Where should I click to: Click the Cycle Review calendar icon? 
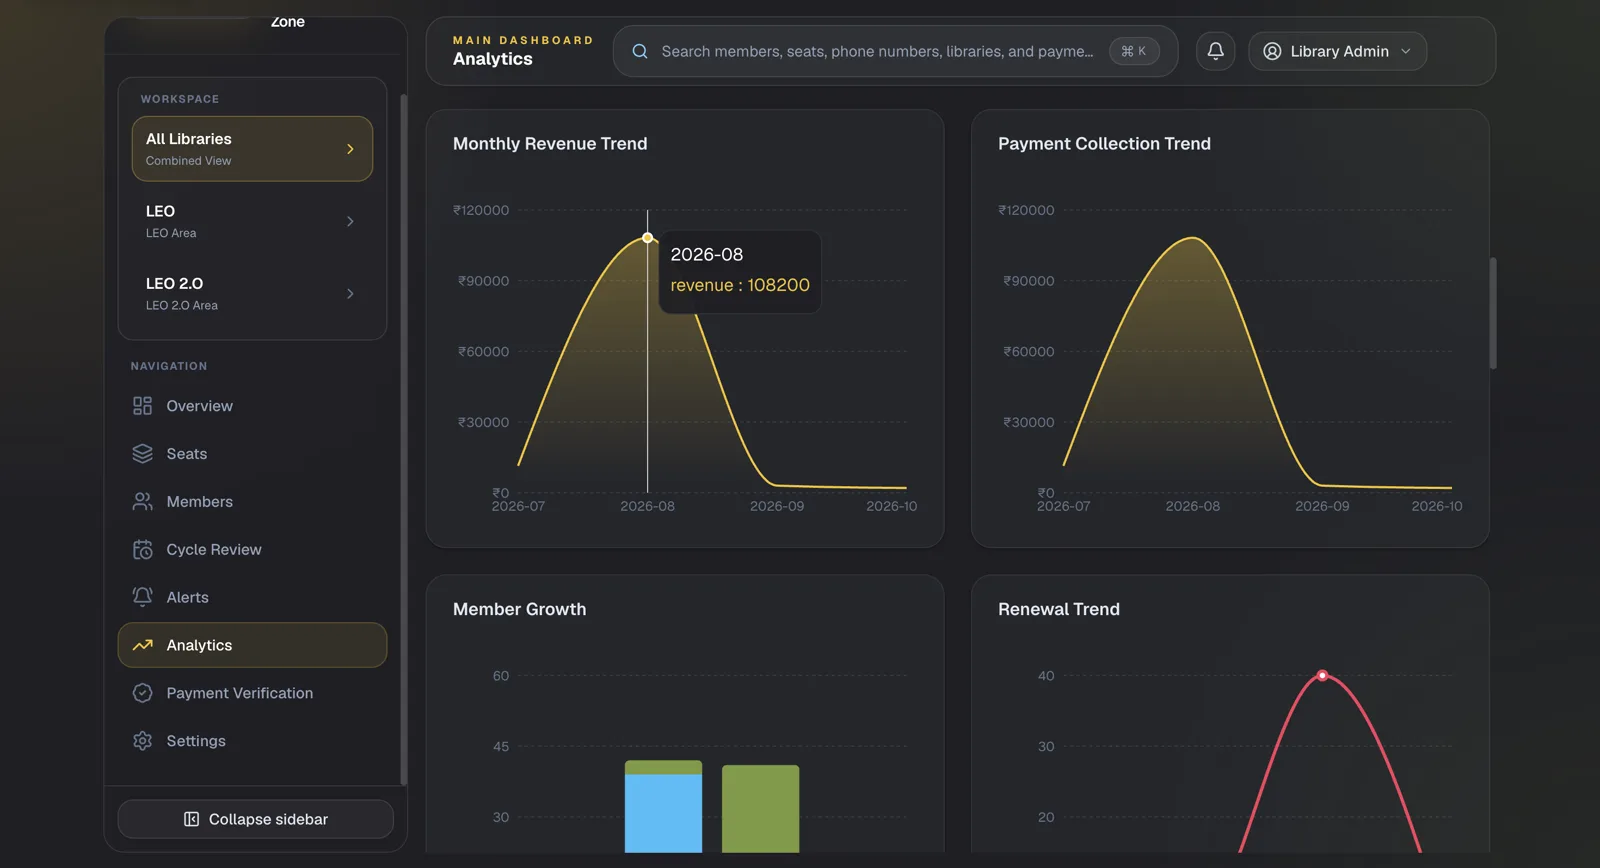pyautogui.click(x=143, y=550)
